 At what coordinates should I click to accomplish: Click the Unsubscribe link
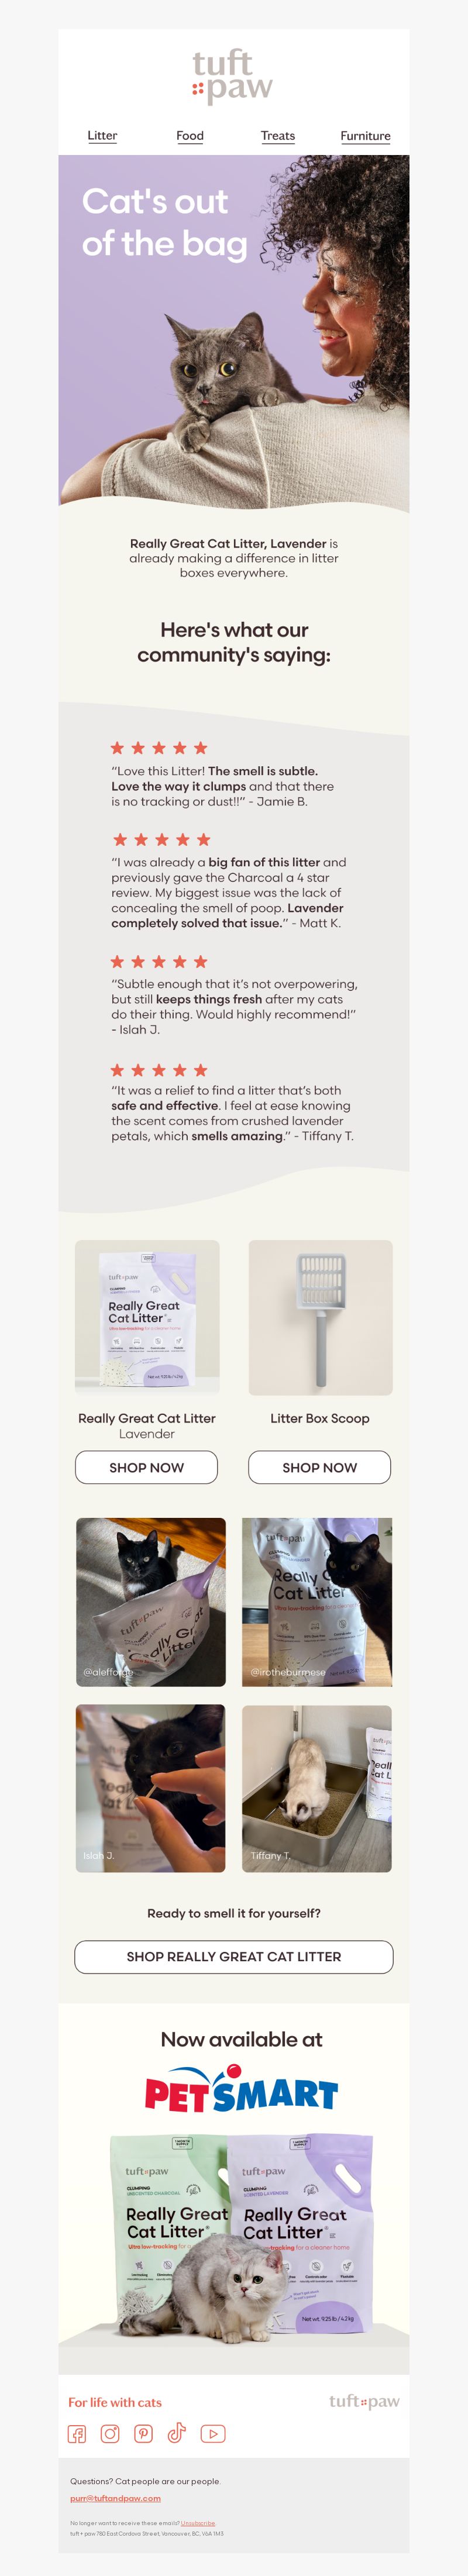198,2523
